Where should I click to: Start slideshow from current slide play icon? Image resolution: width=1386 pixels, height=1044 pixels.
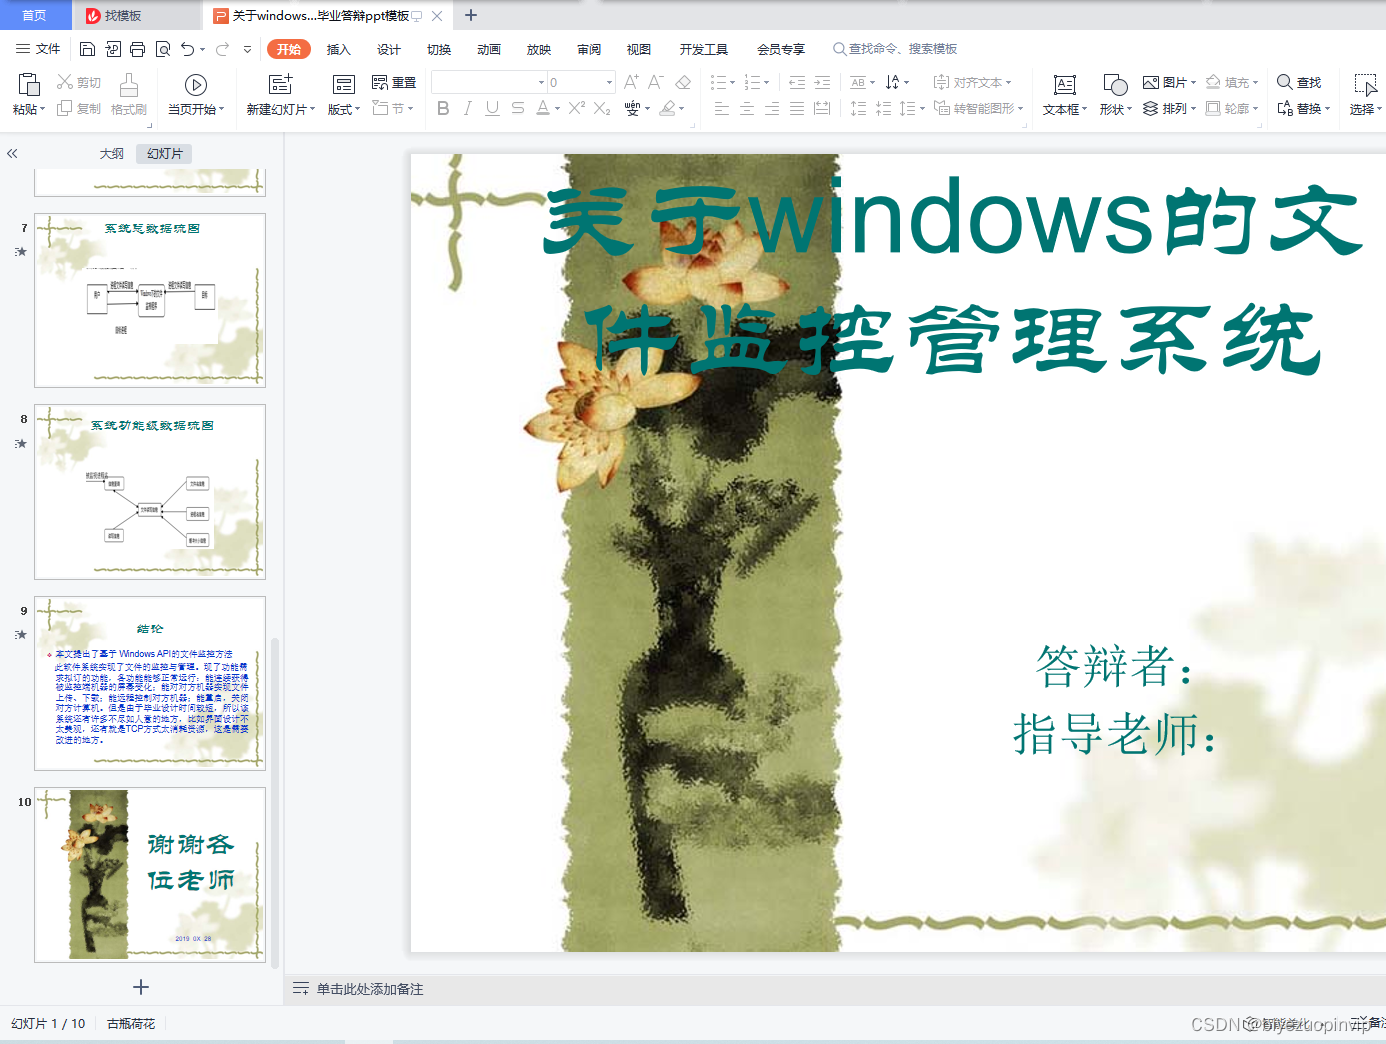196,85
